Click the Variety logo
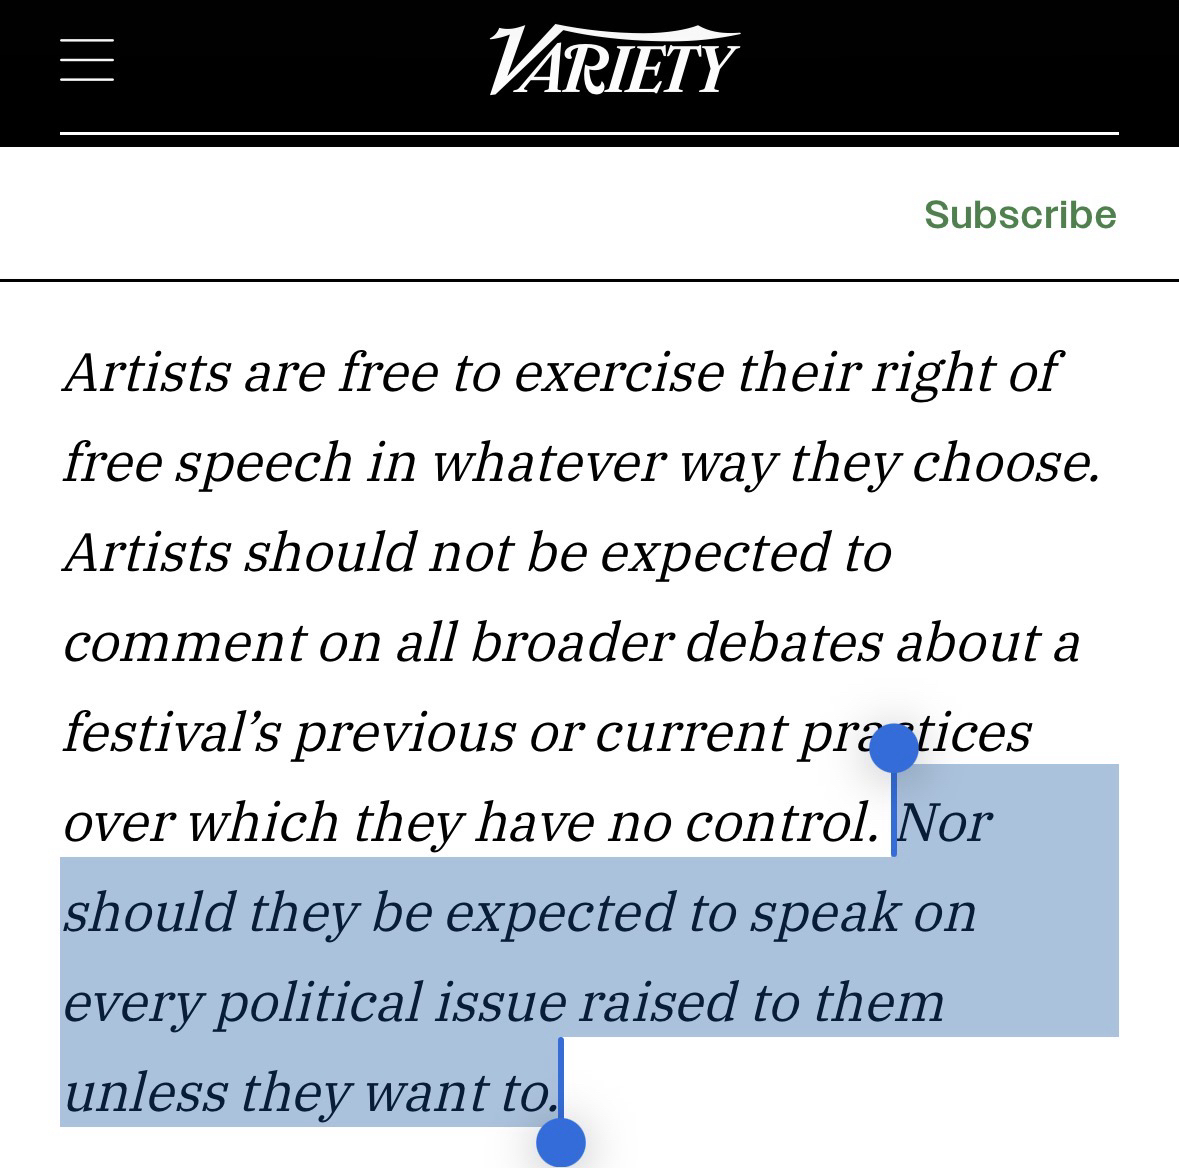 click(614, 61)
